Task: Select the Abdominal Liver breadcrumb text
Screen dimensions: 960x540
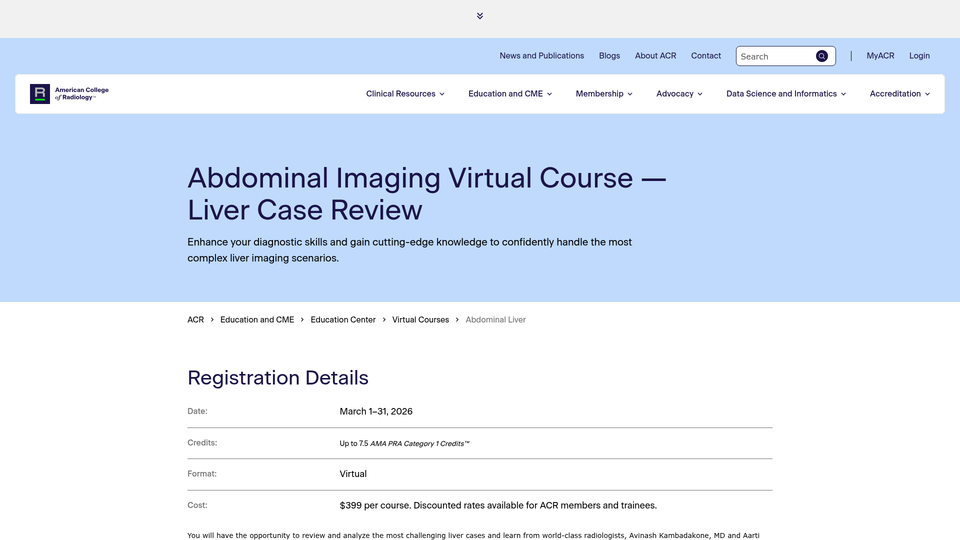Action: tap(495, 320)
